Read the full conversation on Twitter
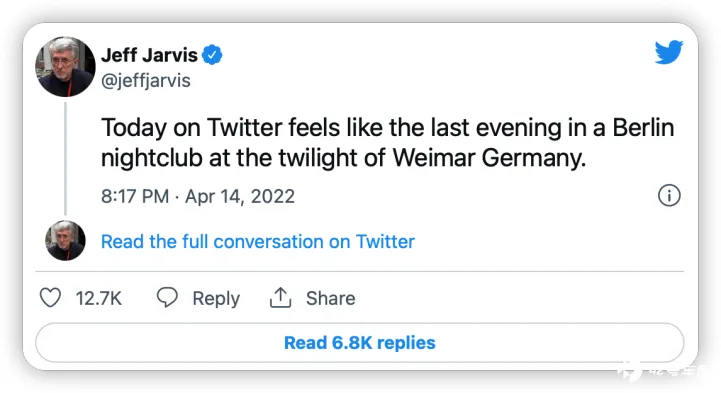 tap(258, 242)
